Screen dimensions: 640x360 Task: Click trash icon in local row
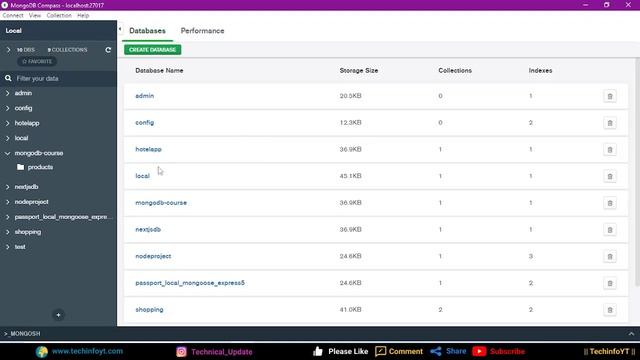(610, 176)
